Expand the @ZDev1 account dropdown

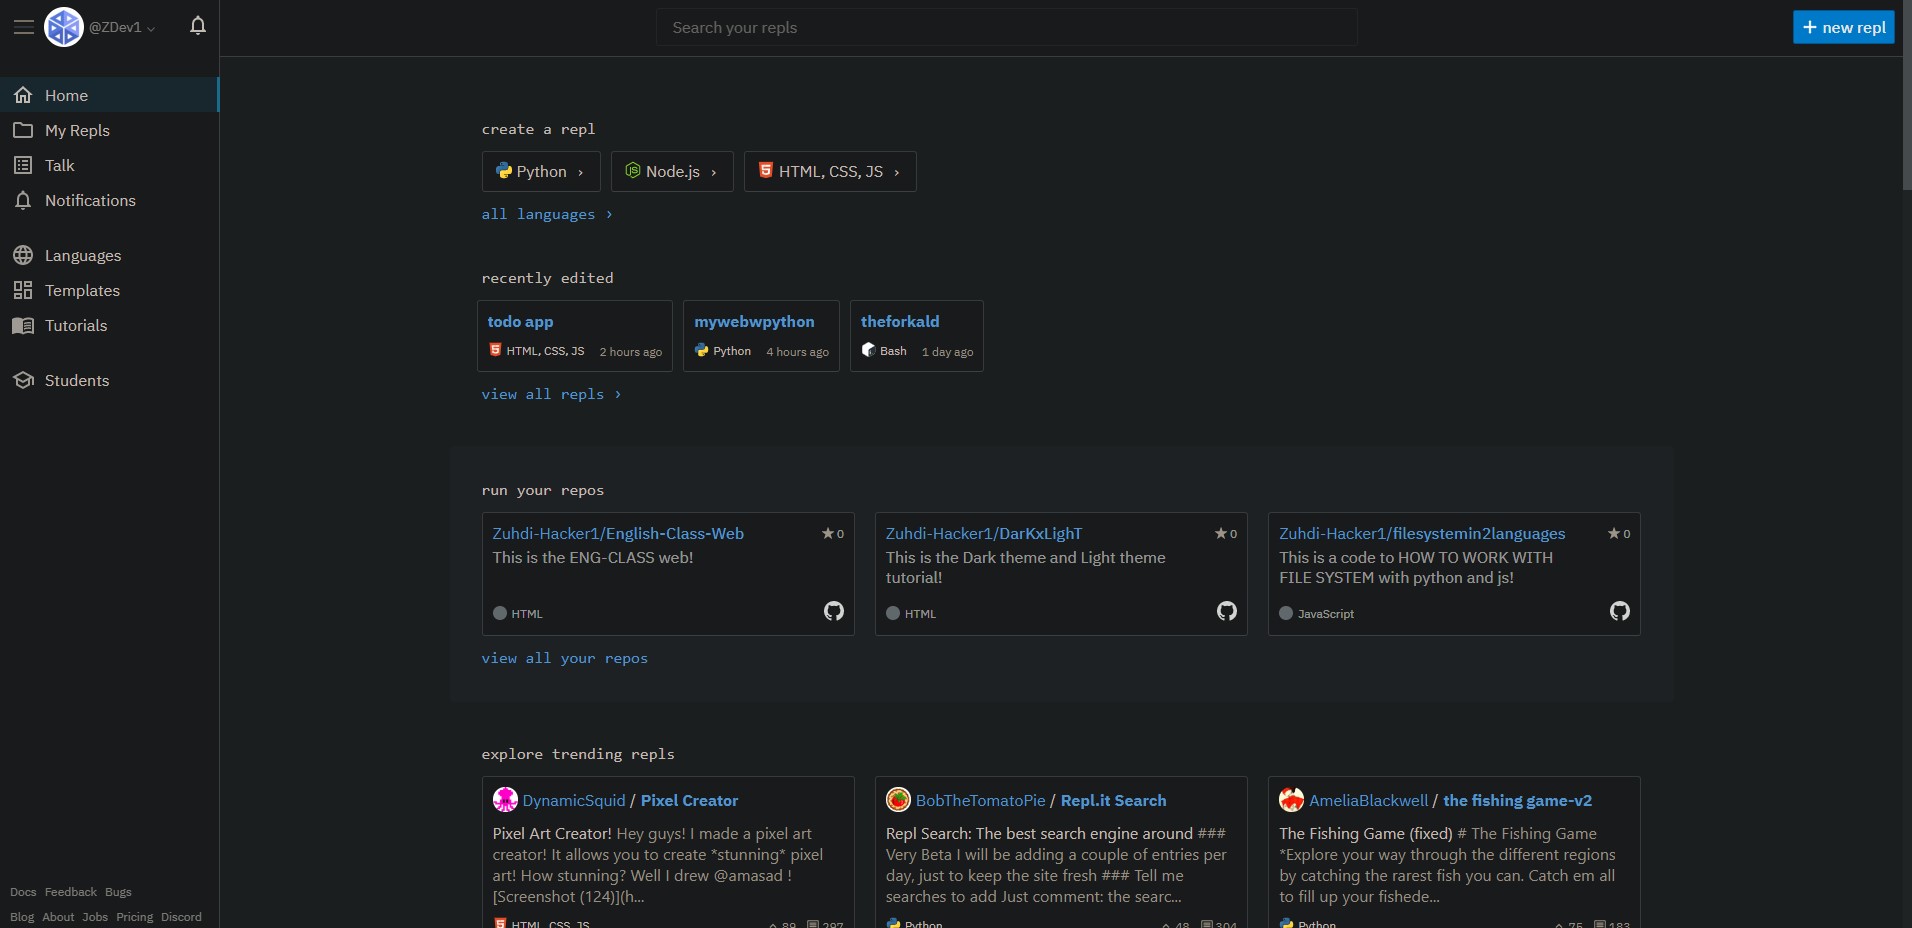[122, 28]
